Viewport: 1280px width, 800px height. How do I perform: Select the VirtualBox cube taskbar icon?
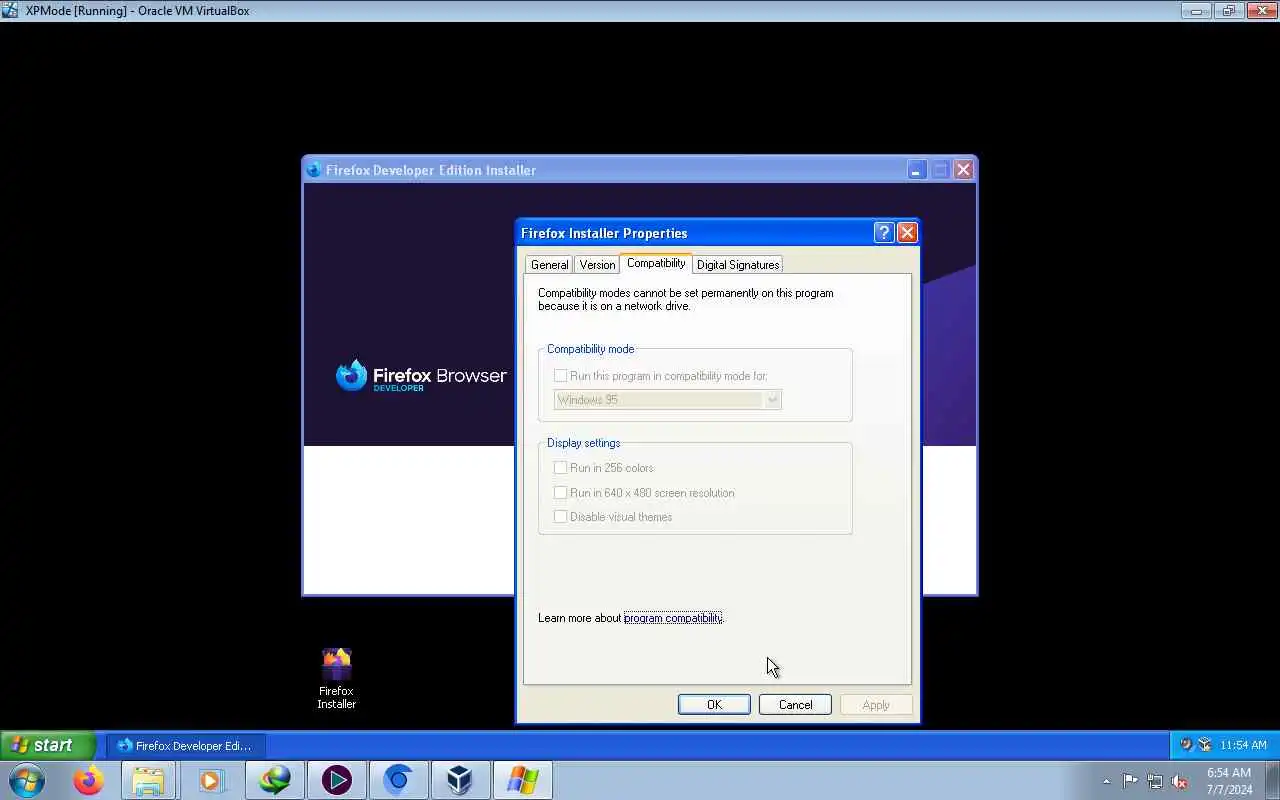point(460,780)
